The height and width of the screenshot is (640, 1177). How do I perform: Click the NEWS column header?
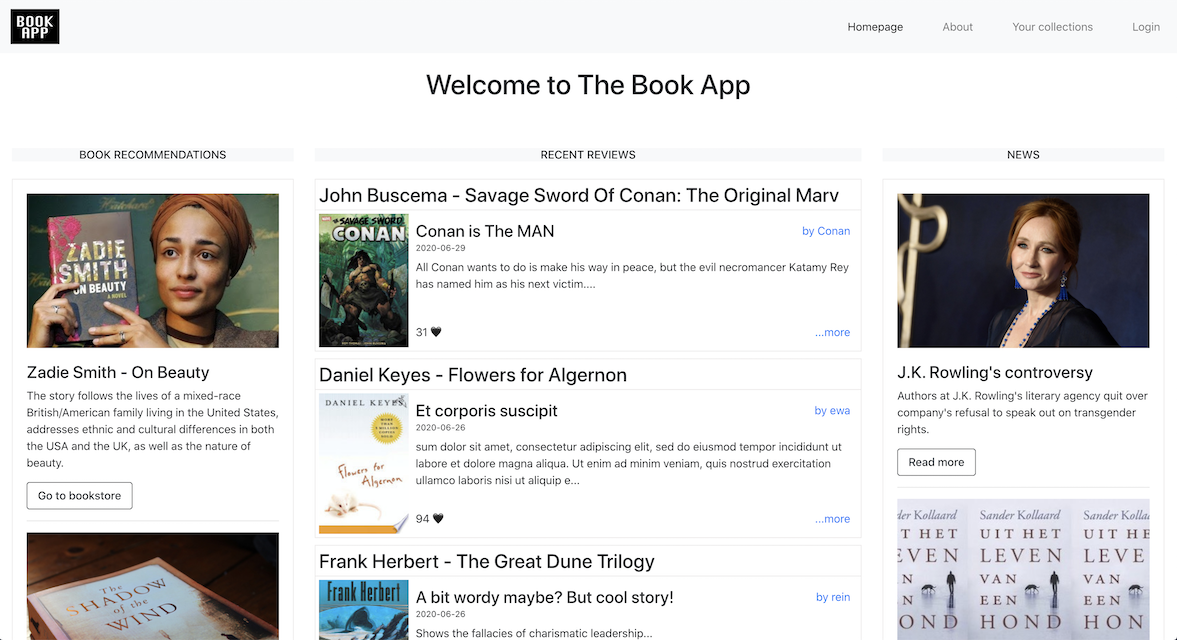coord(1023,155)
